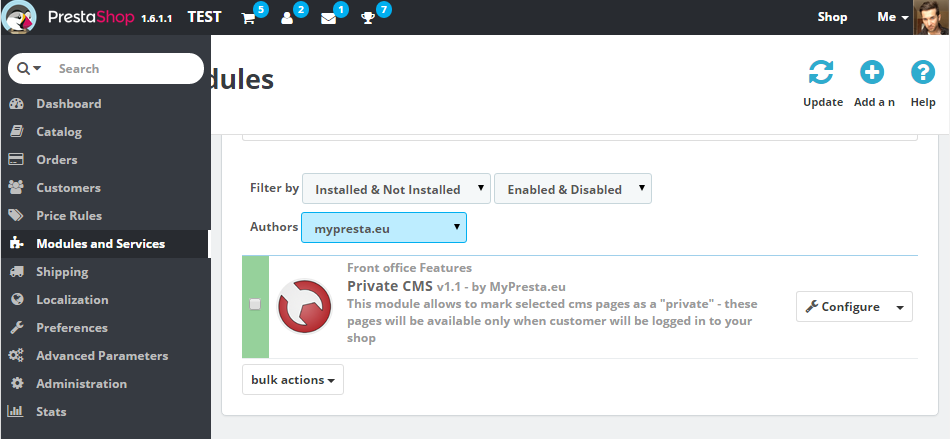Click the Private CMS module title
The image size is (950, 439).
pos(390,286)
